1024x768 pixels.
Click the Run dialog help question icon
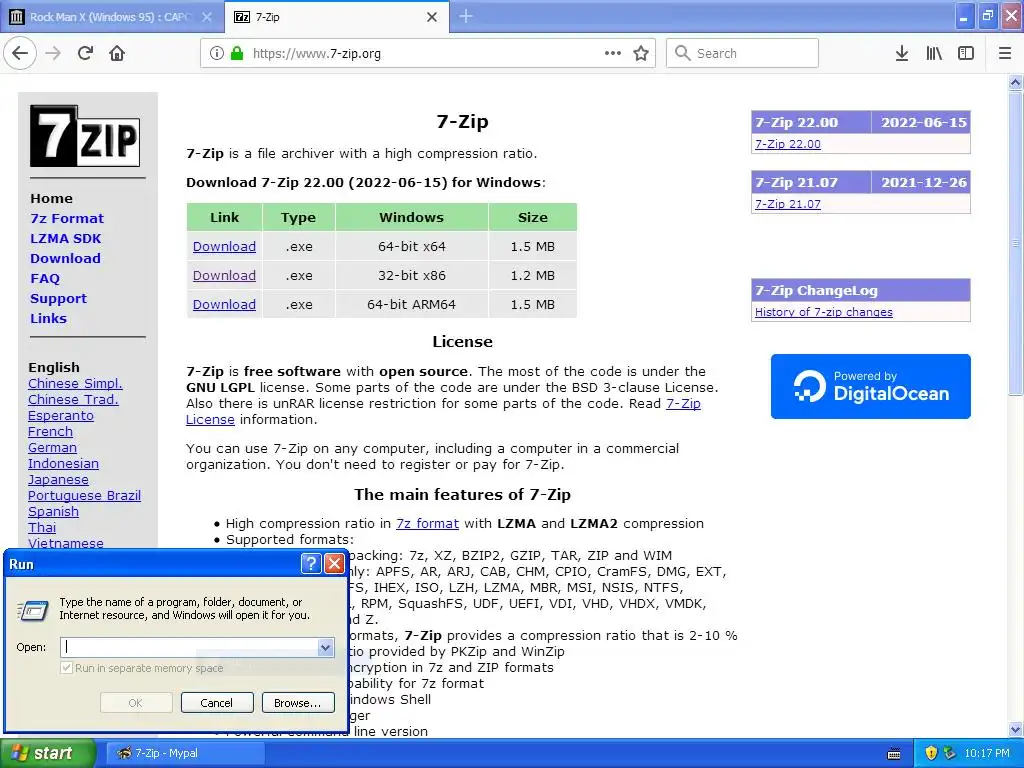coord(311,563)
